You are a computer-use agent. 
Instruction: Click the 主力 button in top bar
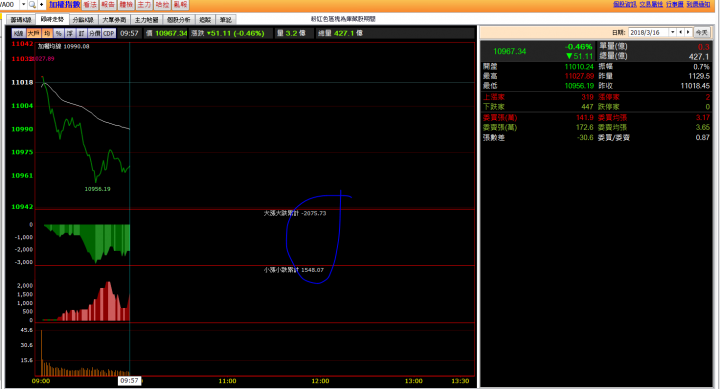point(144,5)
